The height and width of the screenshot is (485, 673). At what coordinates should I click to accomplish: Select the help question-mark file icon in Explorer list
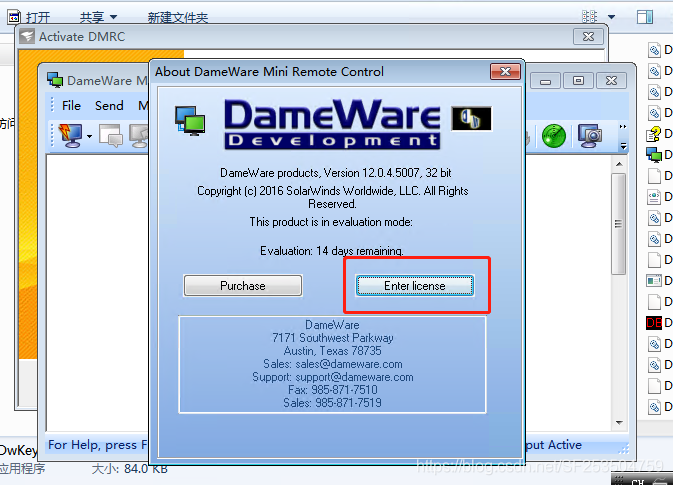pyautogui.click(x=654, y=134)
